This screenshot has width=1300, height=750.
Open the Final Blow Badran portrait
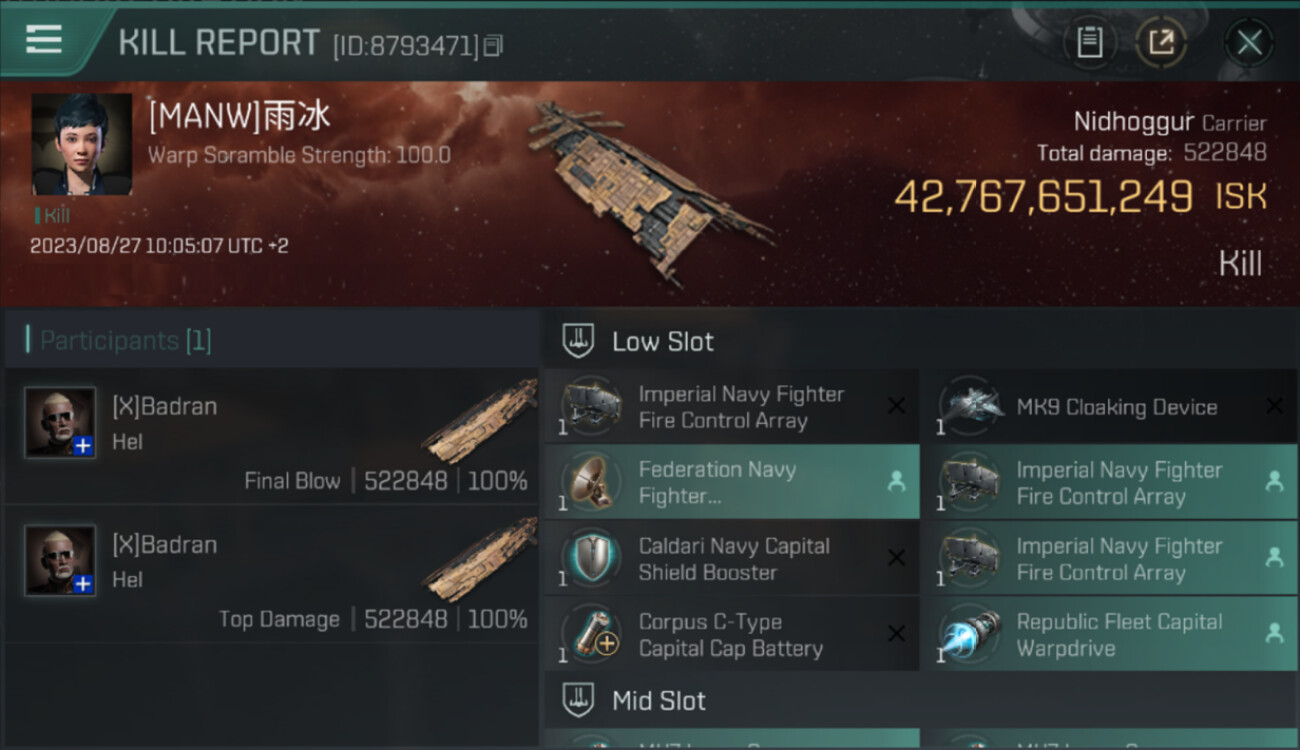click(60, 422)
